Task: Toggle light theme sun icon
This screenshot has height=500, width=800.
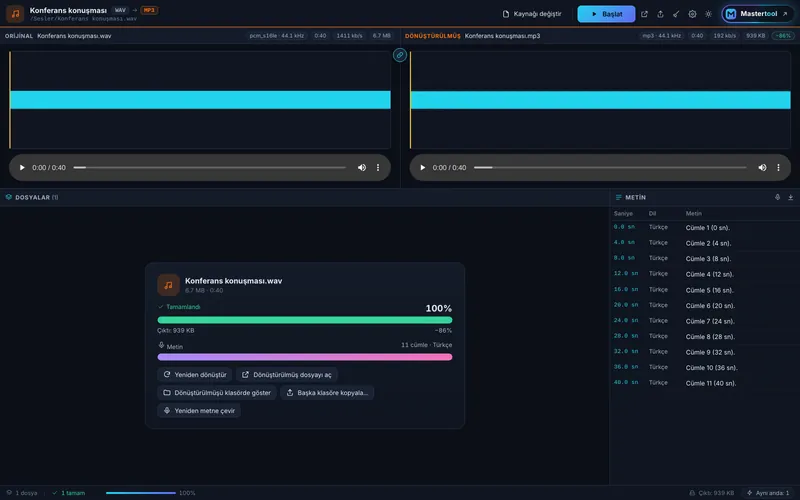Action: (x=708, y=14)
